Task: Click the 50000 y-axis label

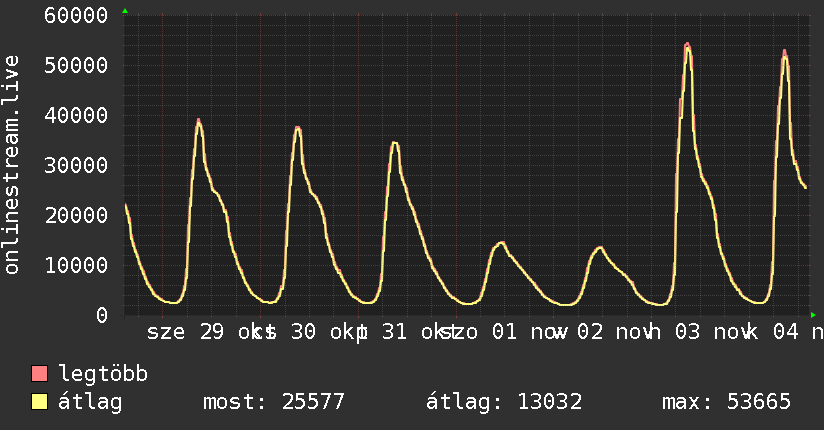Action: point(76,65)
